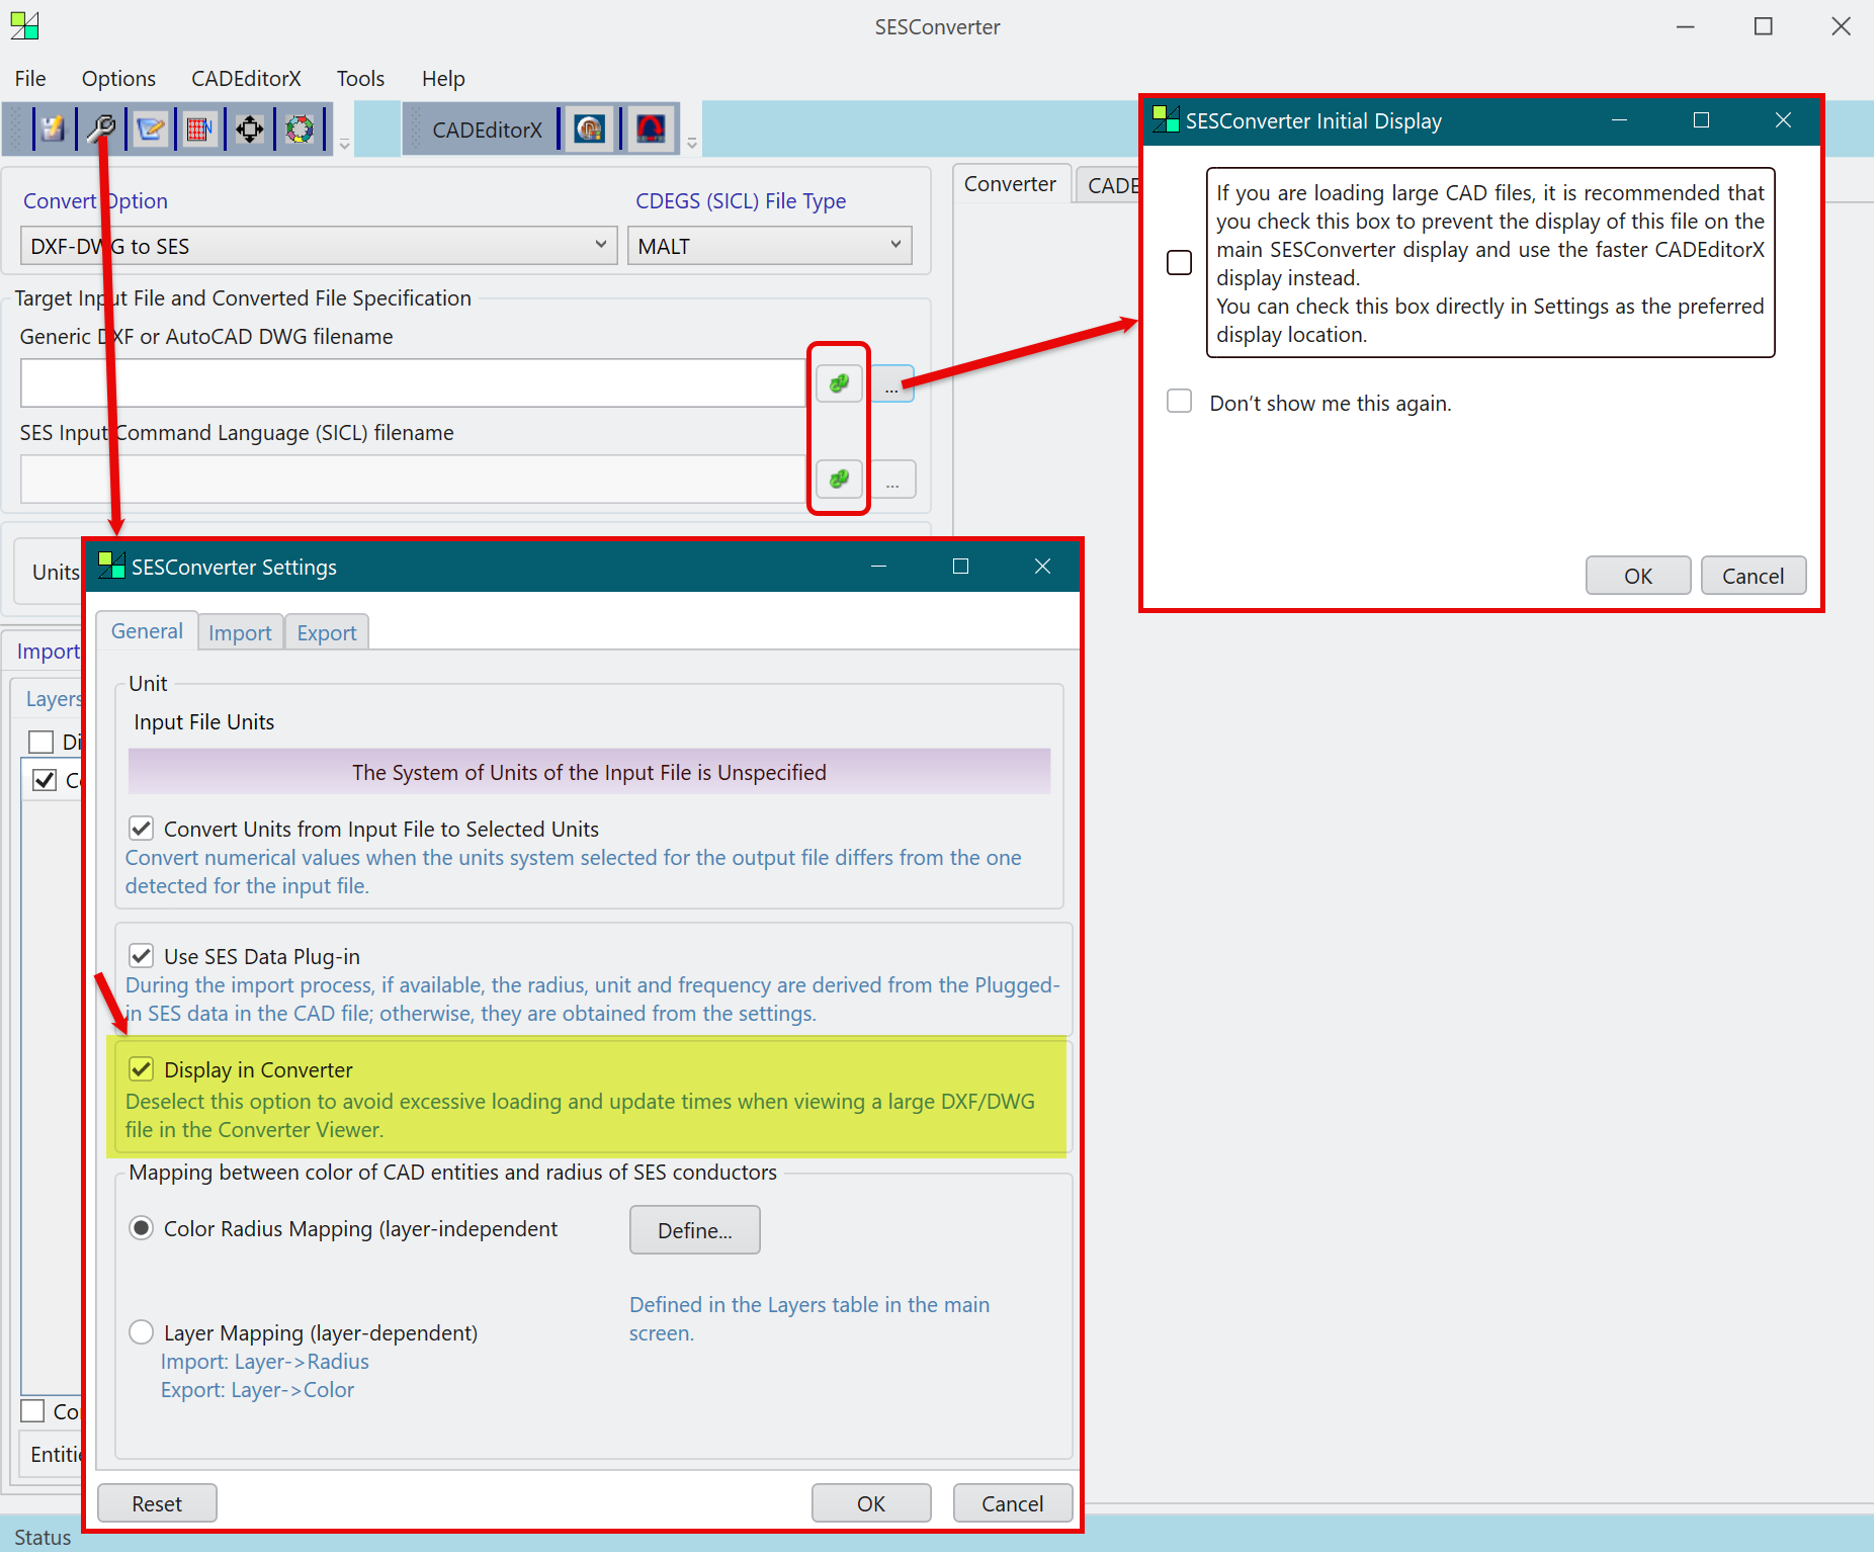Viewport: 1874px width, 1552px height.
Task: Close the SESConverter Settings dialog
Action: [1042, 566]
